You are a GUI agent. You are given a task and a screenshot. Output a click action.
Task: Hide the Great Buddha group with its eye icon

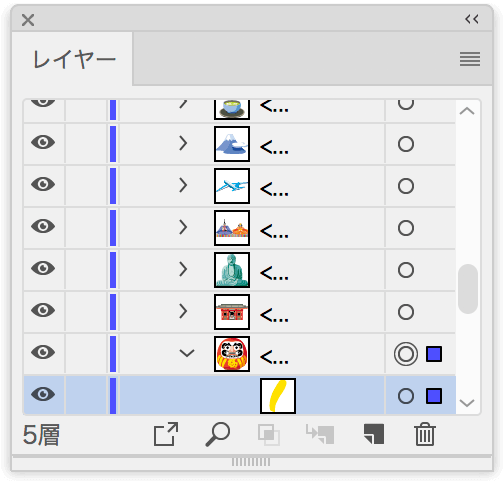point(43,268)
